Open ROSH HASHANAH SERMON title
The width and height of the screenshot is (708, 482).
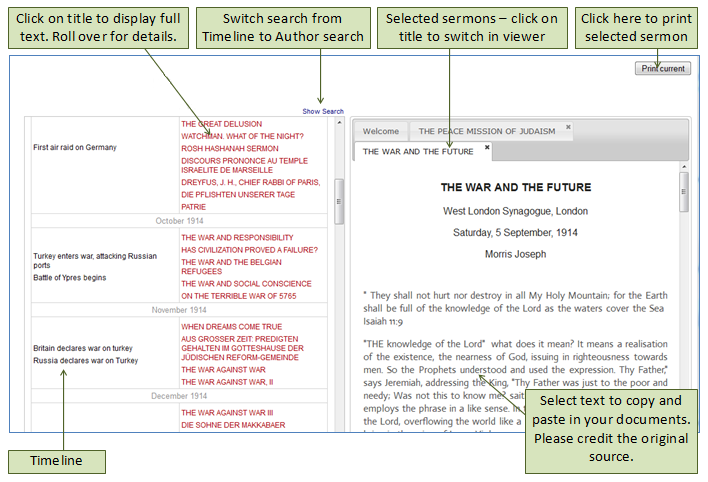(229, 148)
